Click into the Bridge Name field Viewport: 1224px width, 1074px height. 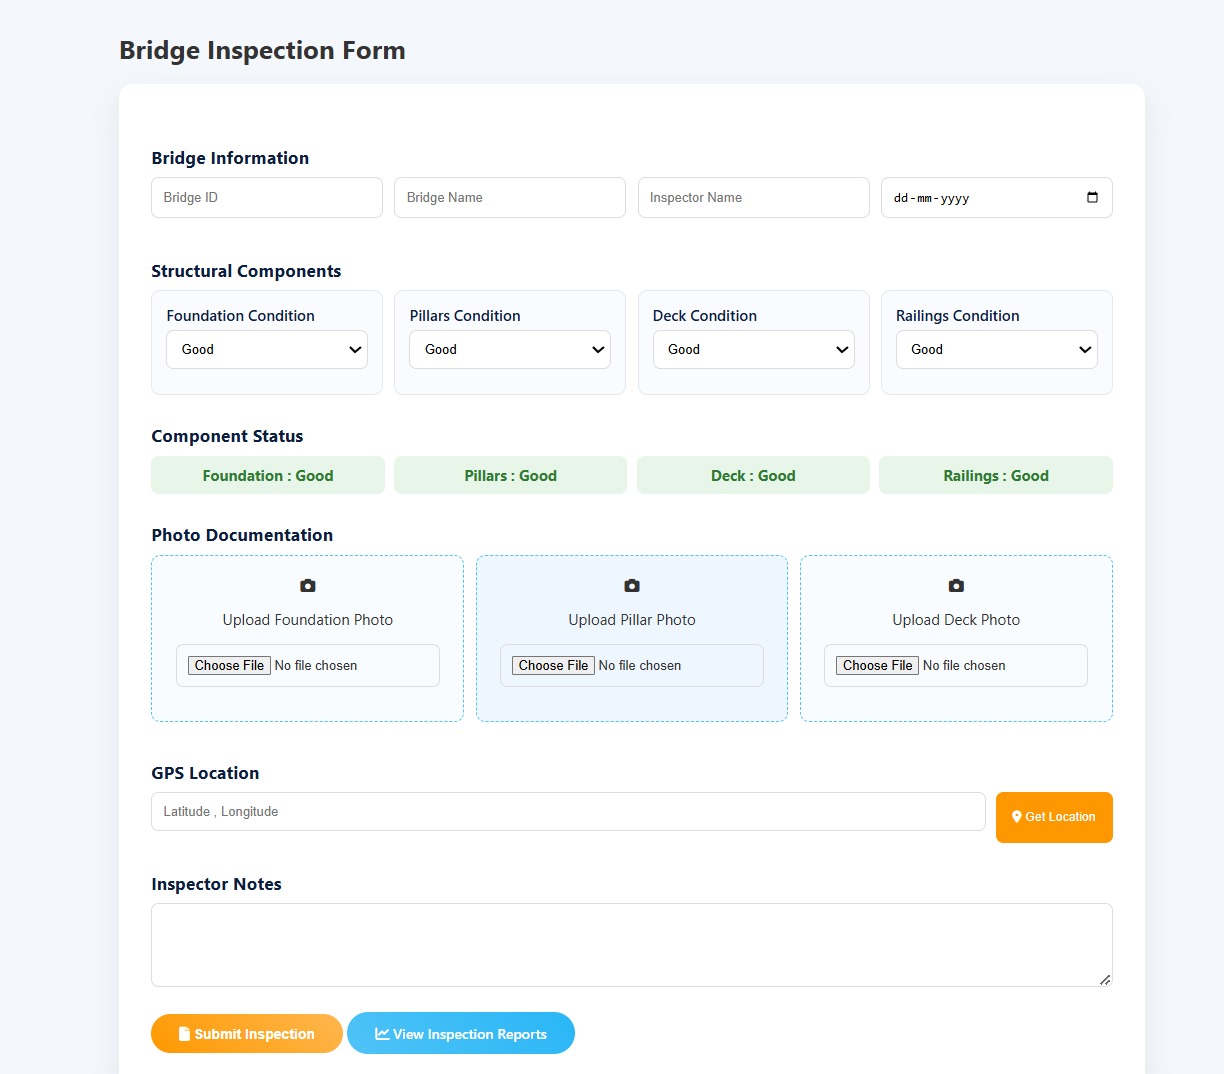[510, 198]
